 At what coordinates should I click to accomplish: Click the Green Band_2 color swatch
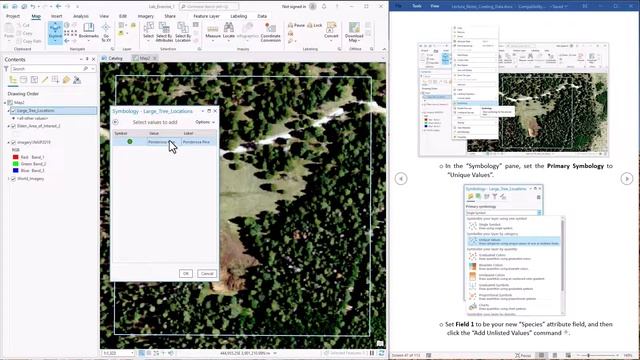tap(16, 164)
